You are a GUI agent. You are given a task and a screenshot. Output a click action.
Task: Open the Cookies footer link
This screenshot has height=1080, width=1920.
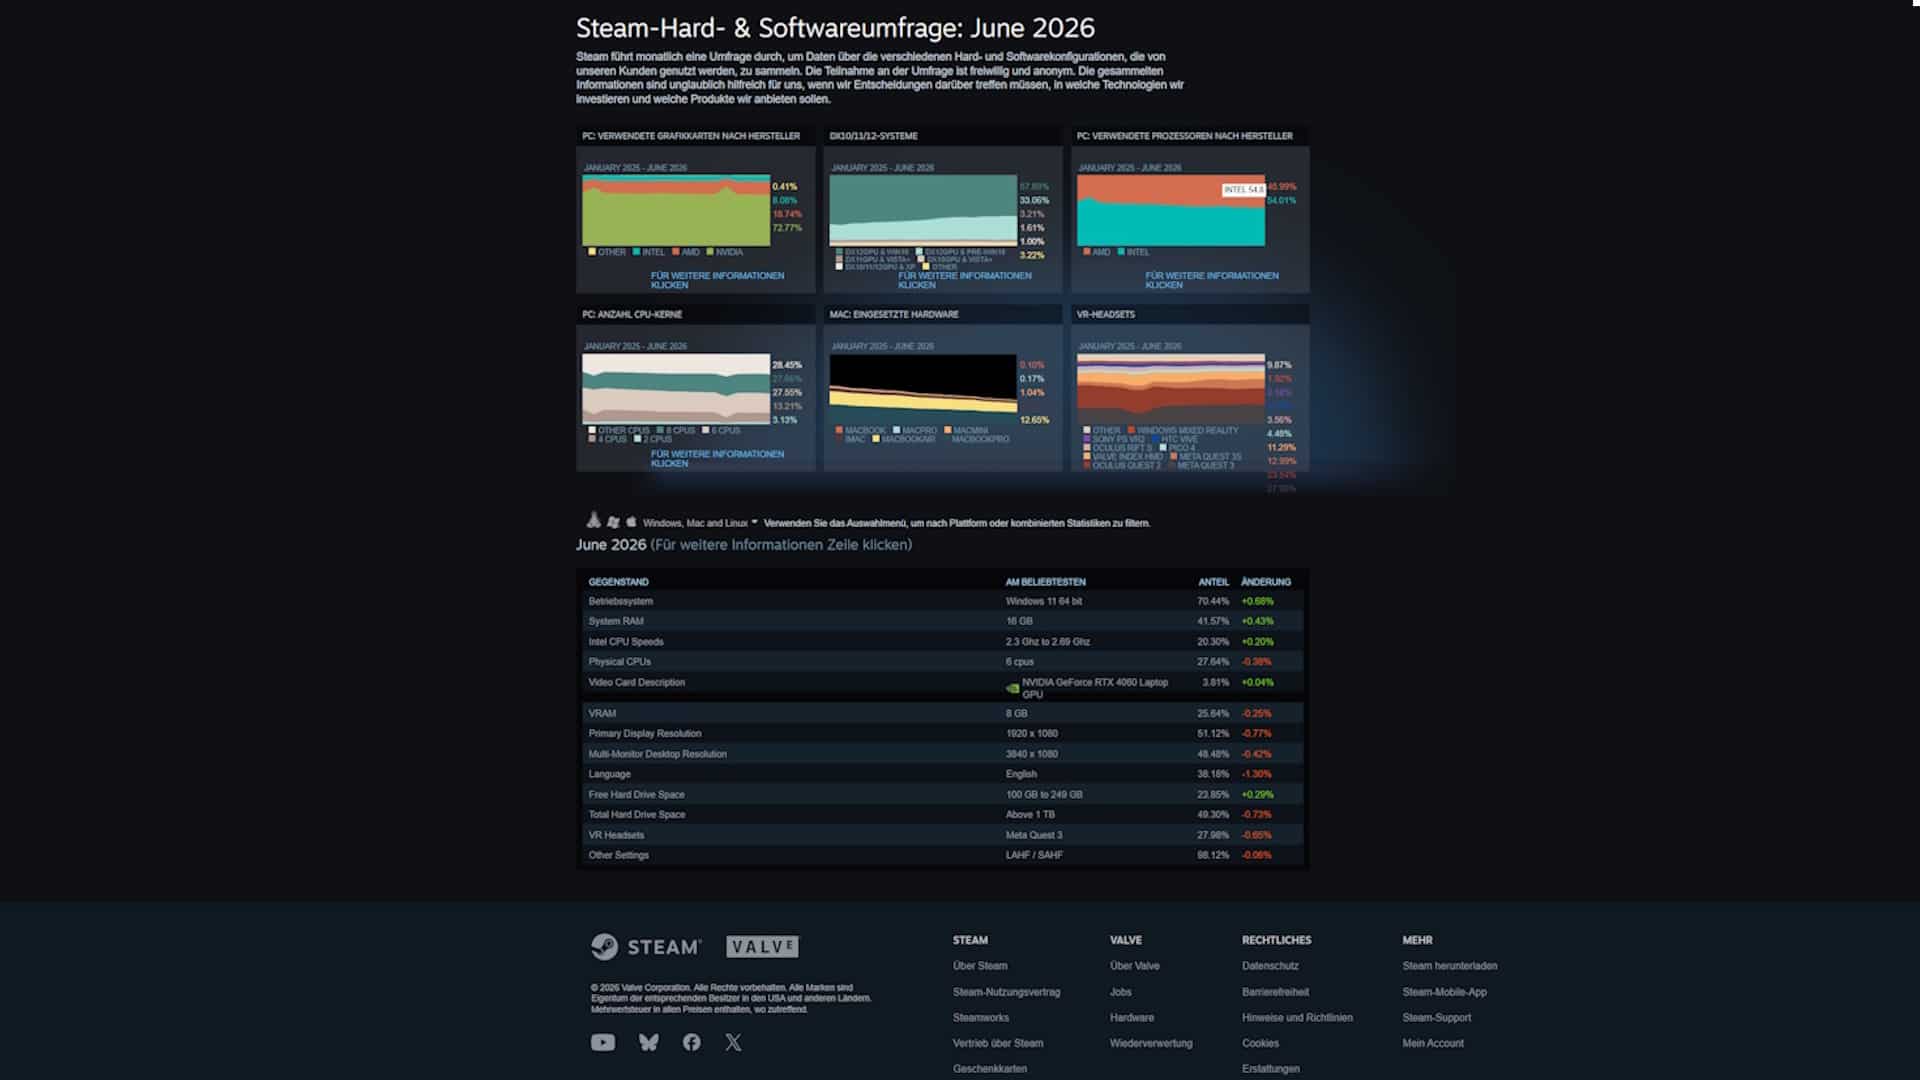click(1260, 1043)
